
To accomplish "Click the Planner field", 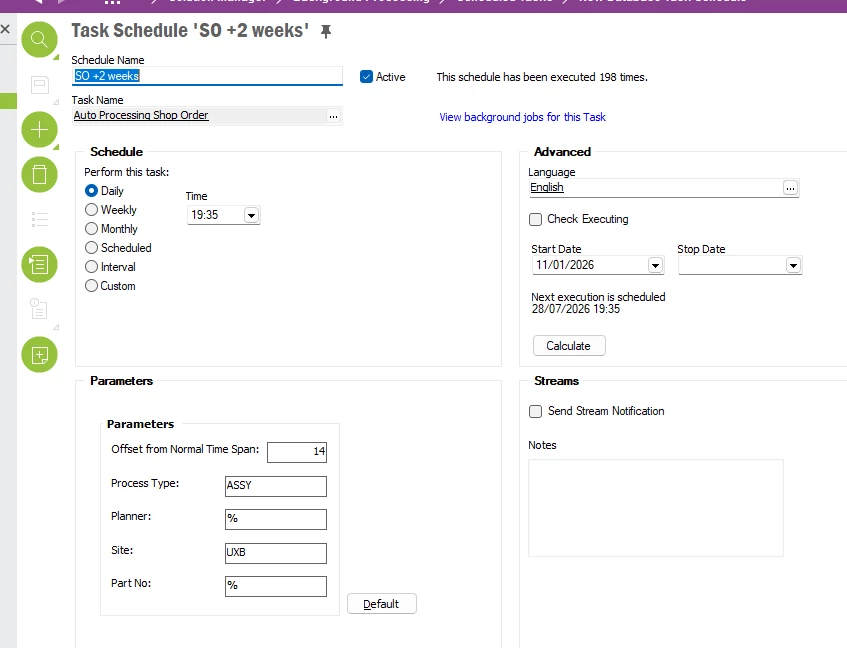I will [x=275, y=519].
